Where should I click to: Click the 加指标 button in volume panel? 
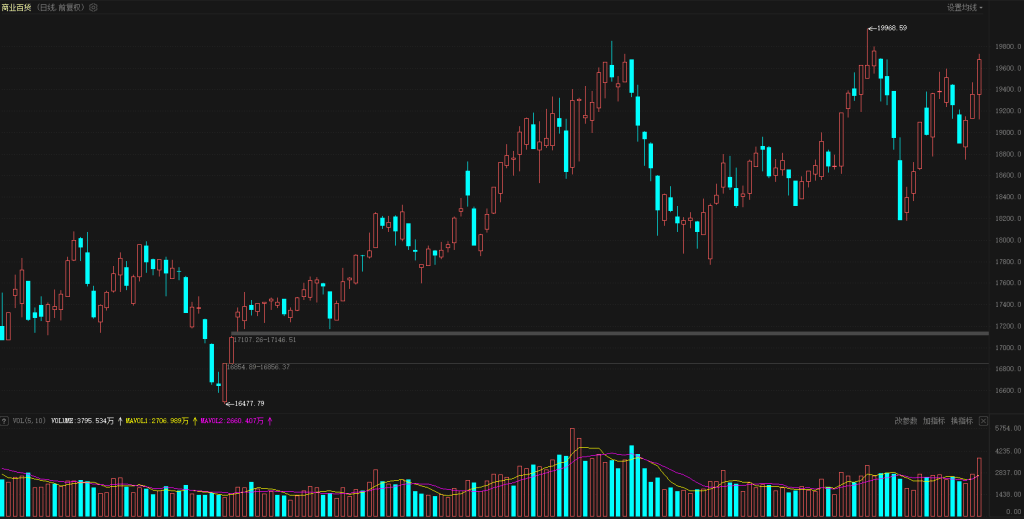click(933, 421)
